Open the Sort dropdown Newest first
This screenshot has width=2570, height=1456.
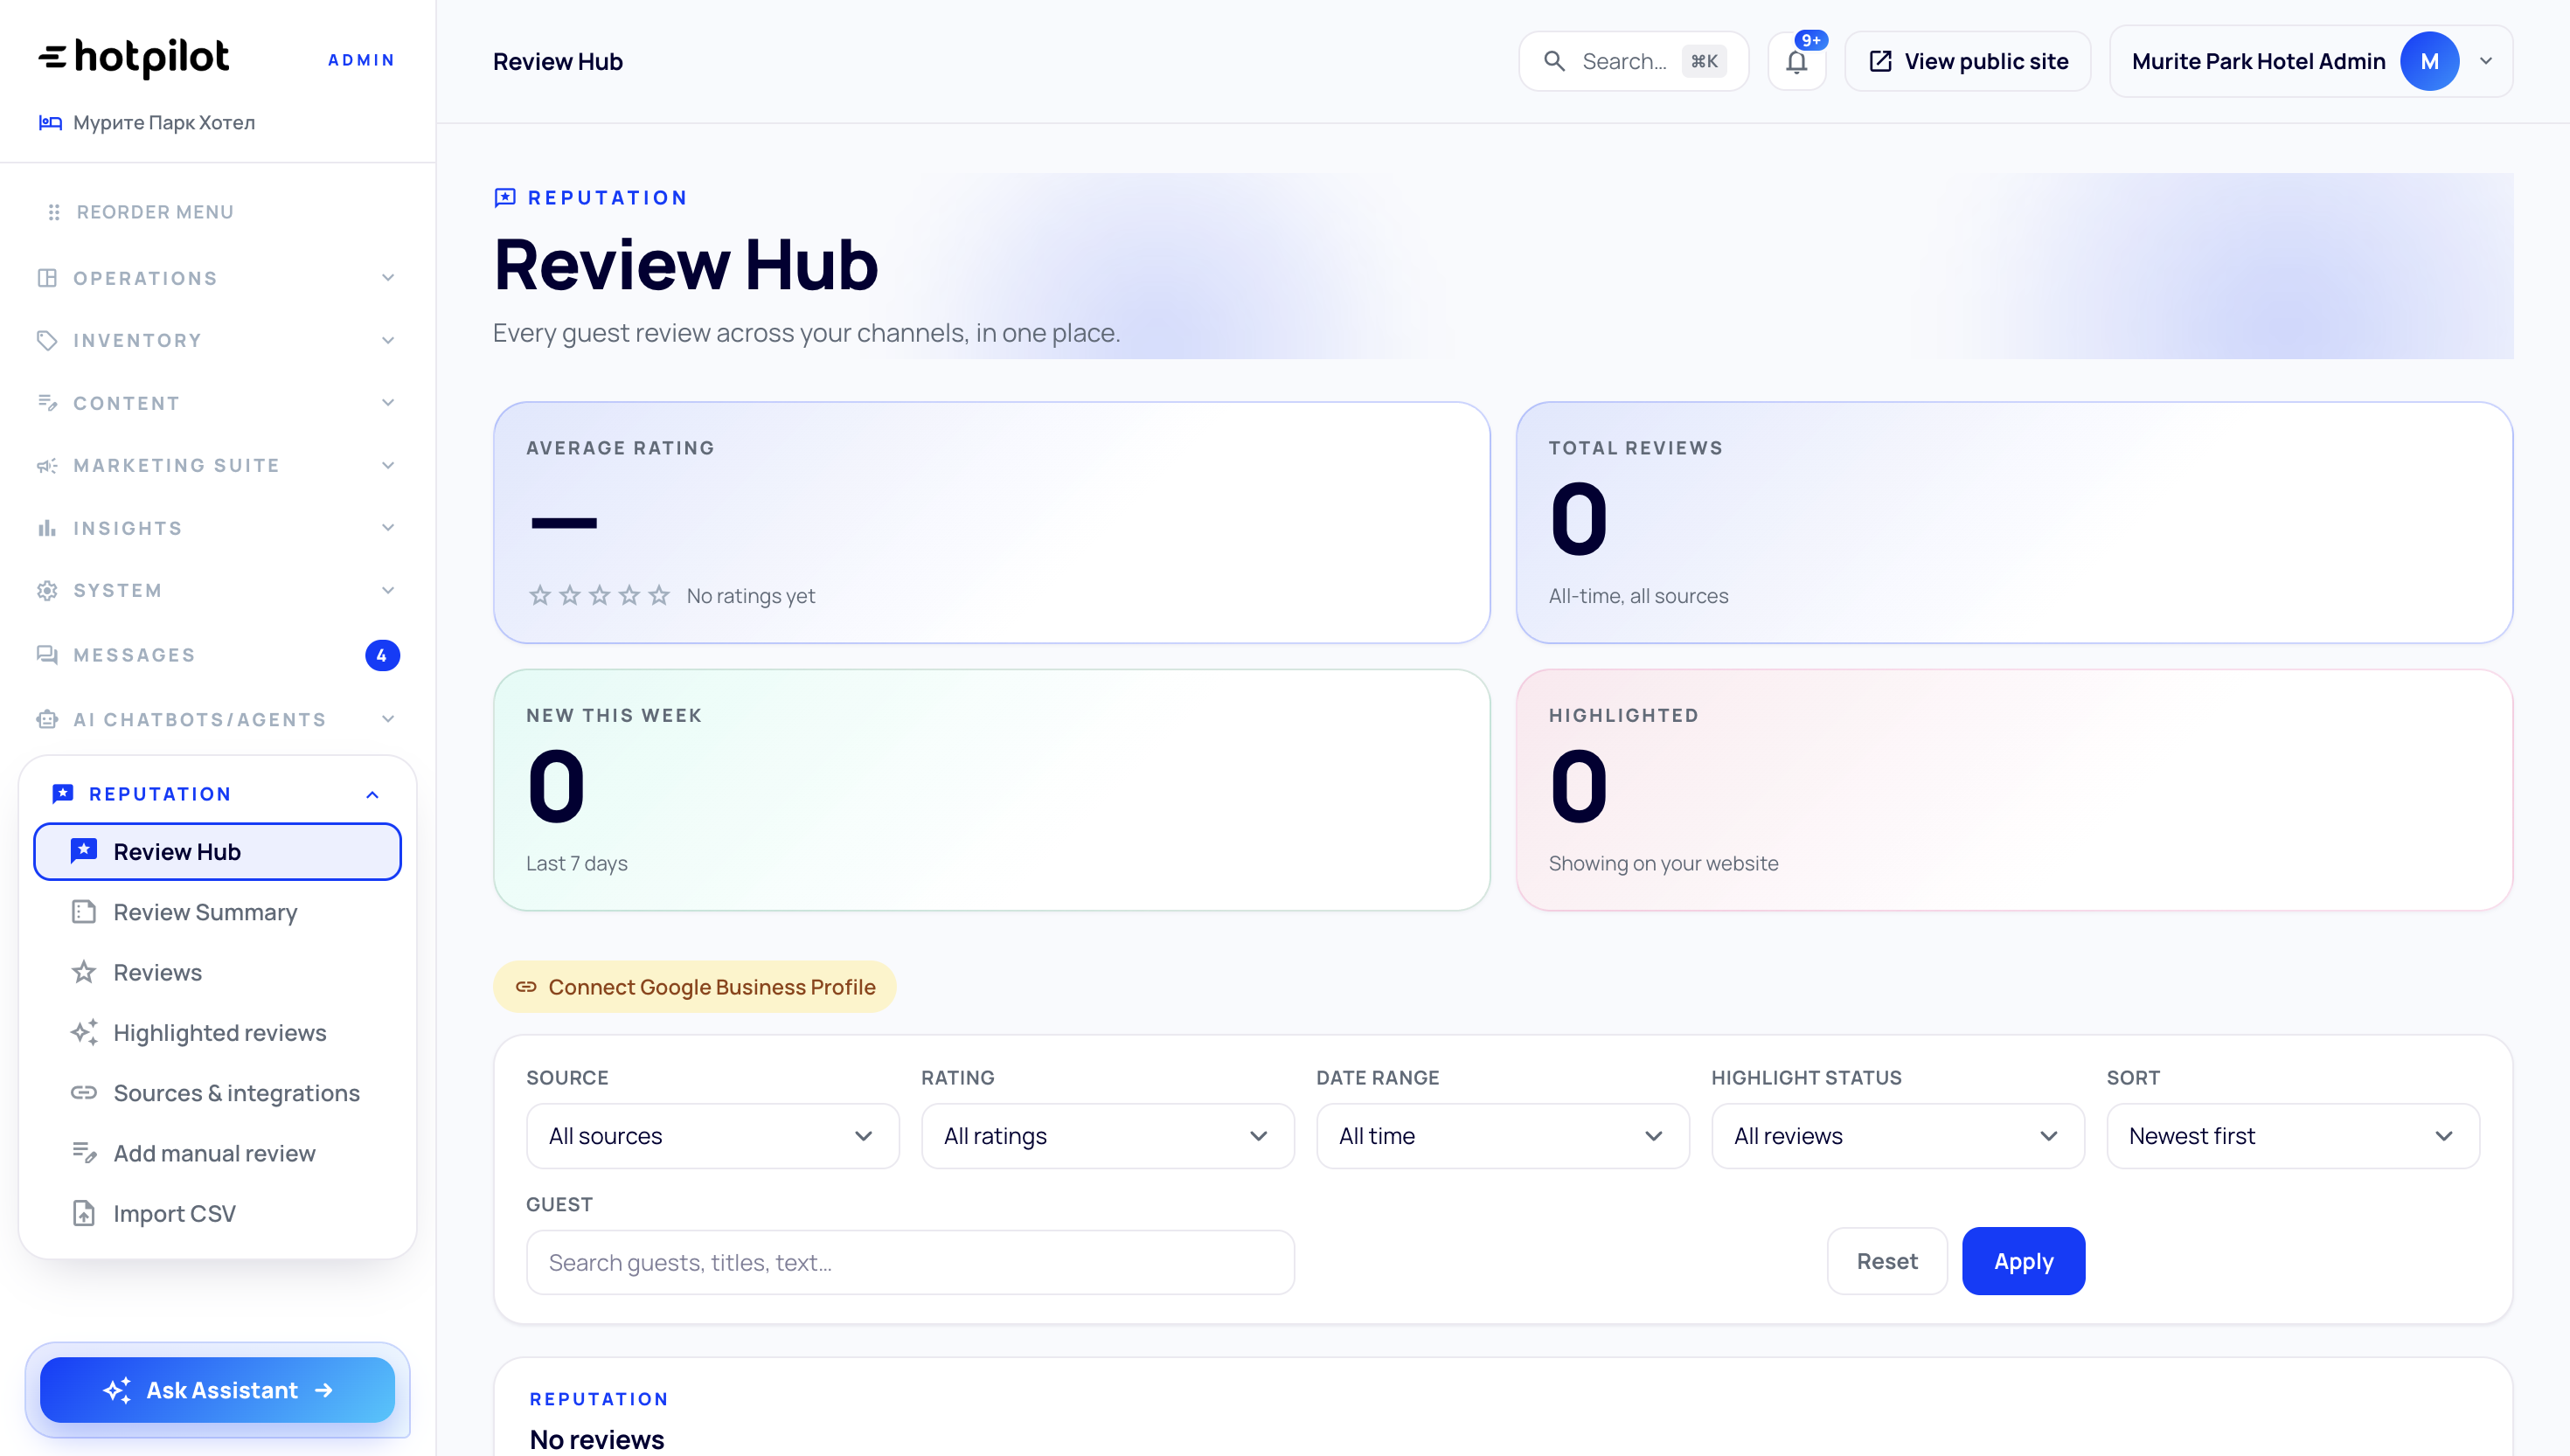click(2292, 1136)
